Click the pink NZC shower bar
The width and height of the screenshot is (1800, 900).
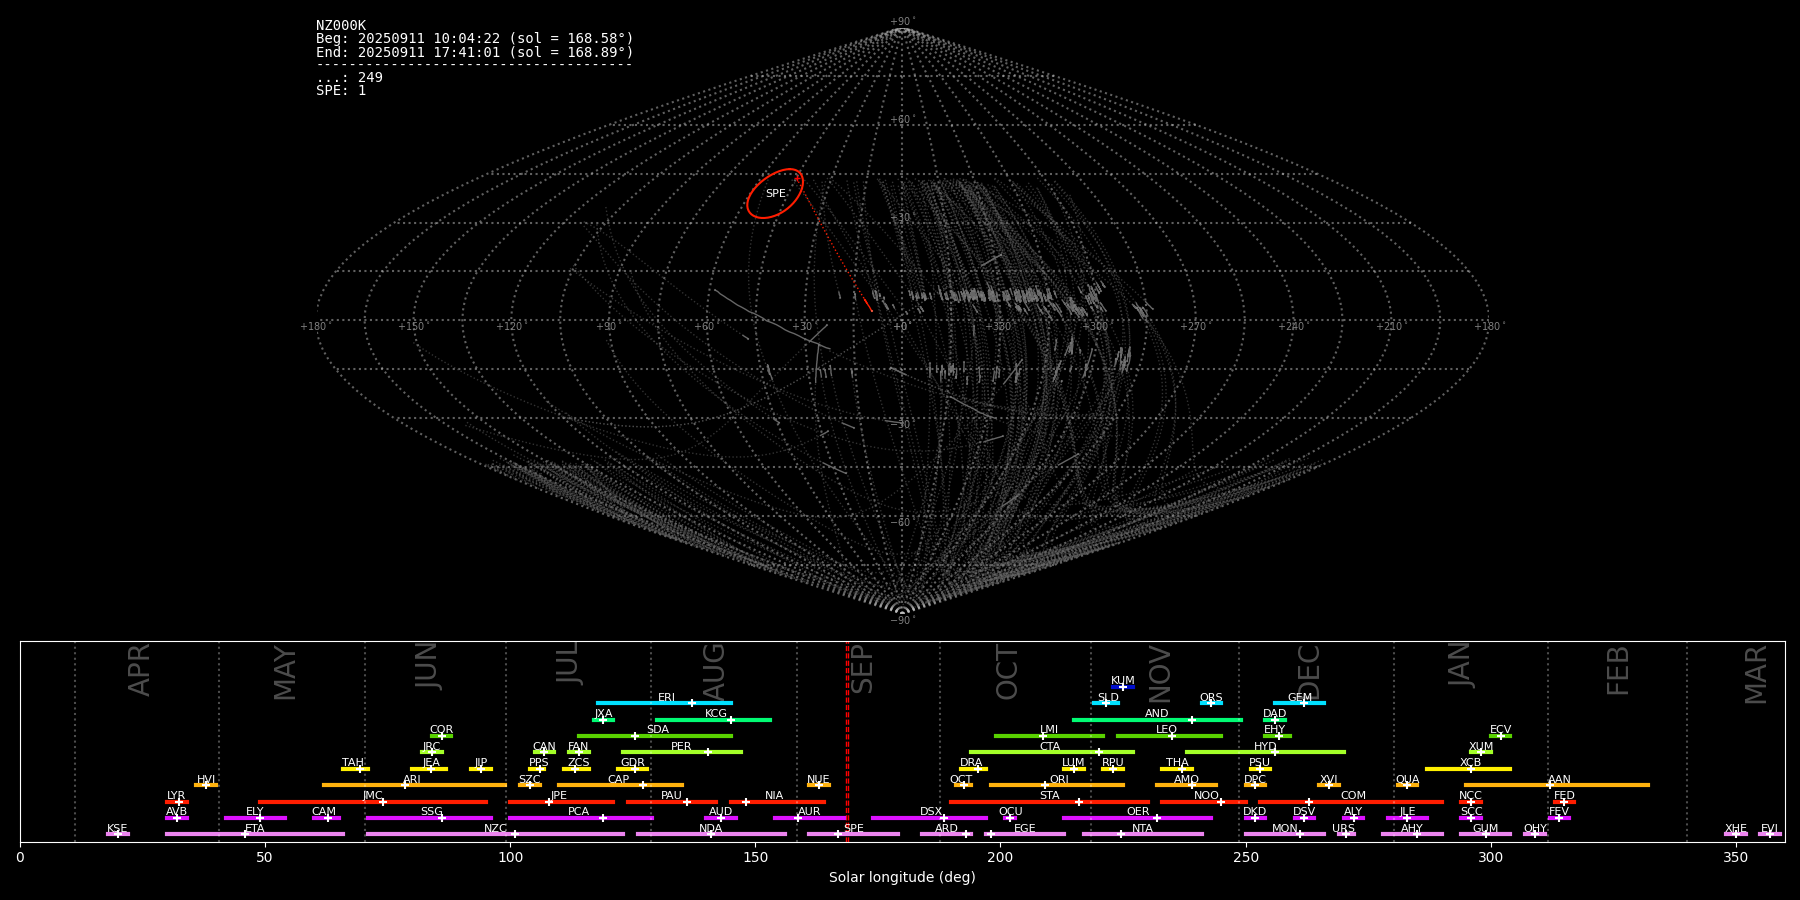click(x=495, y=834)
